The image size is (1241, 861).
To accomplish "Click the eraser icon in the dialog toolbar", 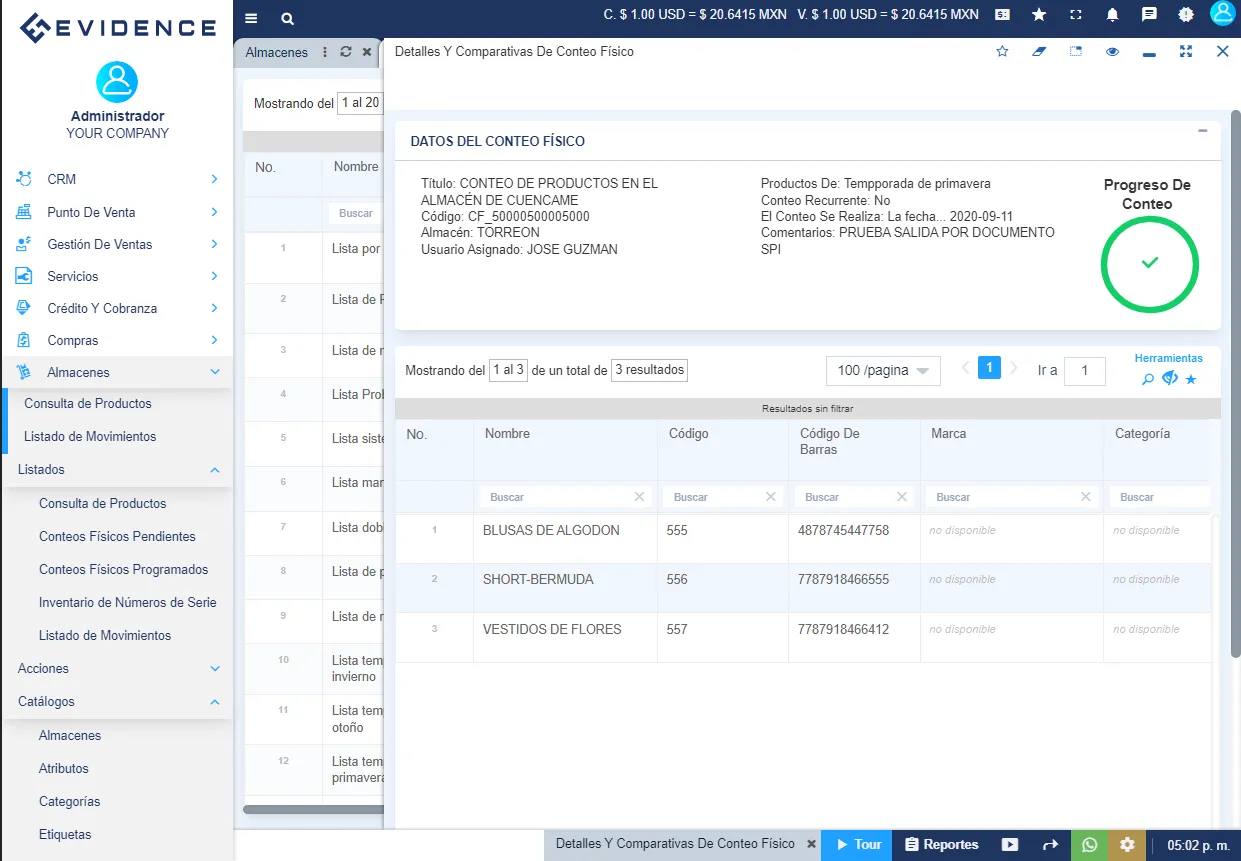I will pos(1038,51).
